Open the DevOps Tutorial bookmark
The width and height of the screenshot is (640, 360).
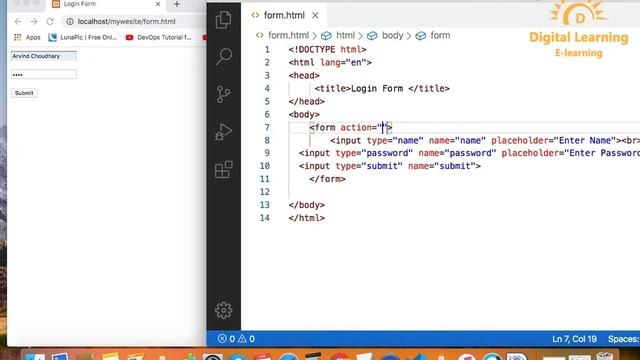click(158, 37)
